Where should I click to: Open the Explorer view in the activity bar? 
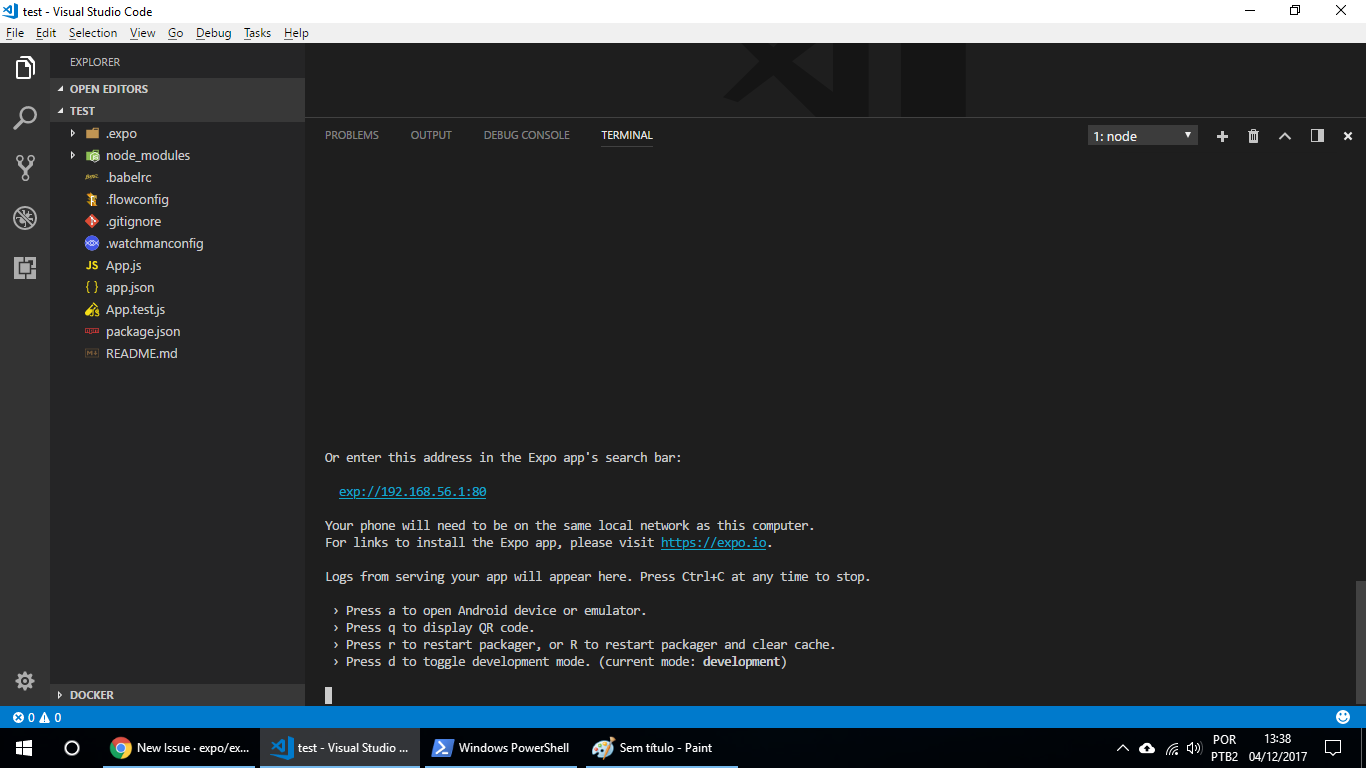click(24, 68)
